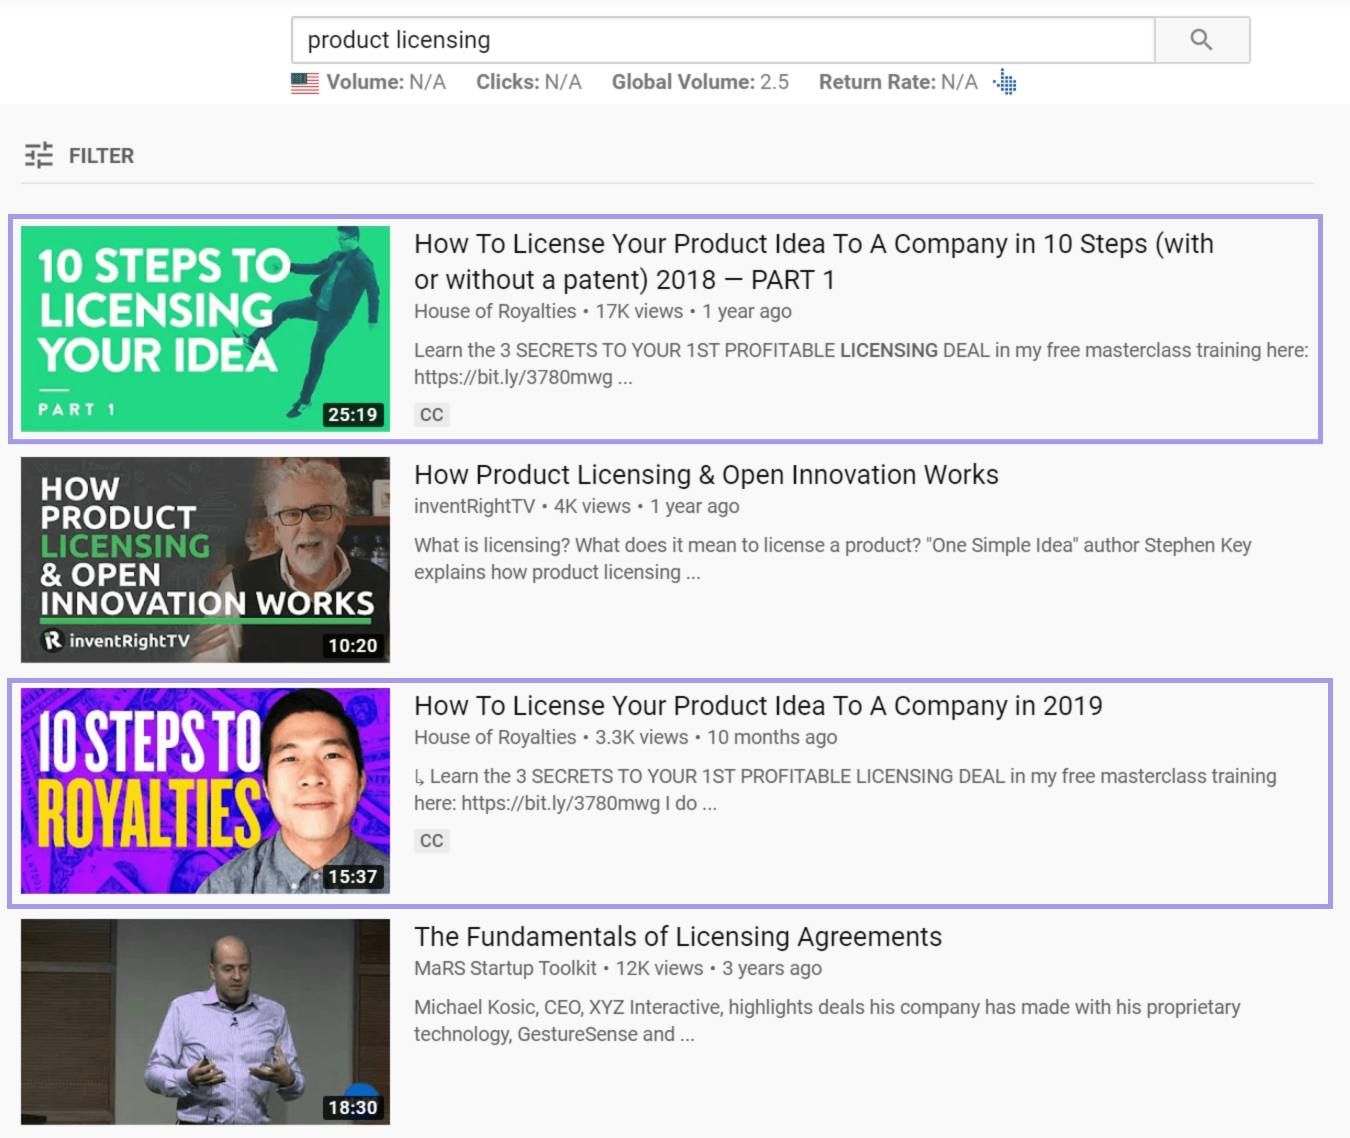
Task: Open the inventRightTV channel link
Action: [474, 506]
